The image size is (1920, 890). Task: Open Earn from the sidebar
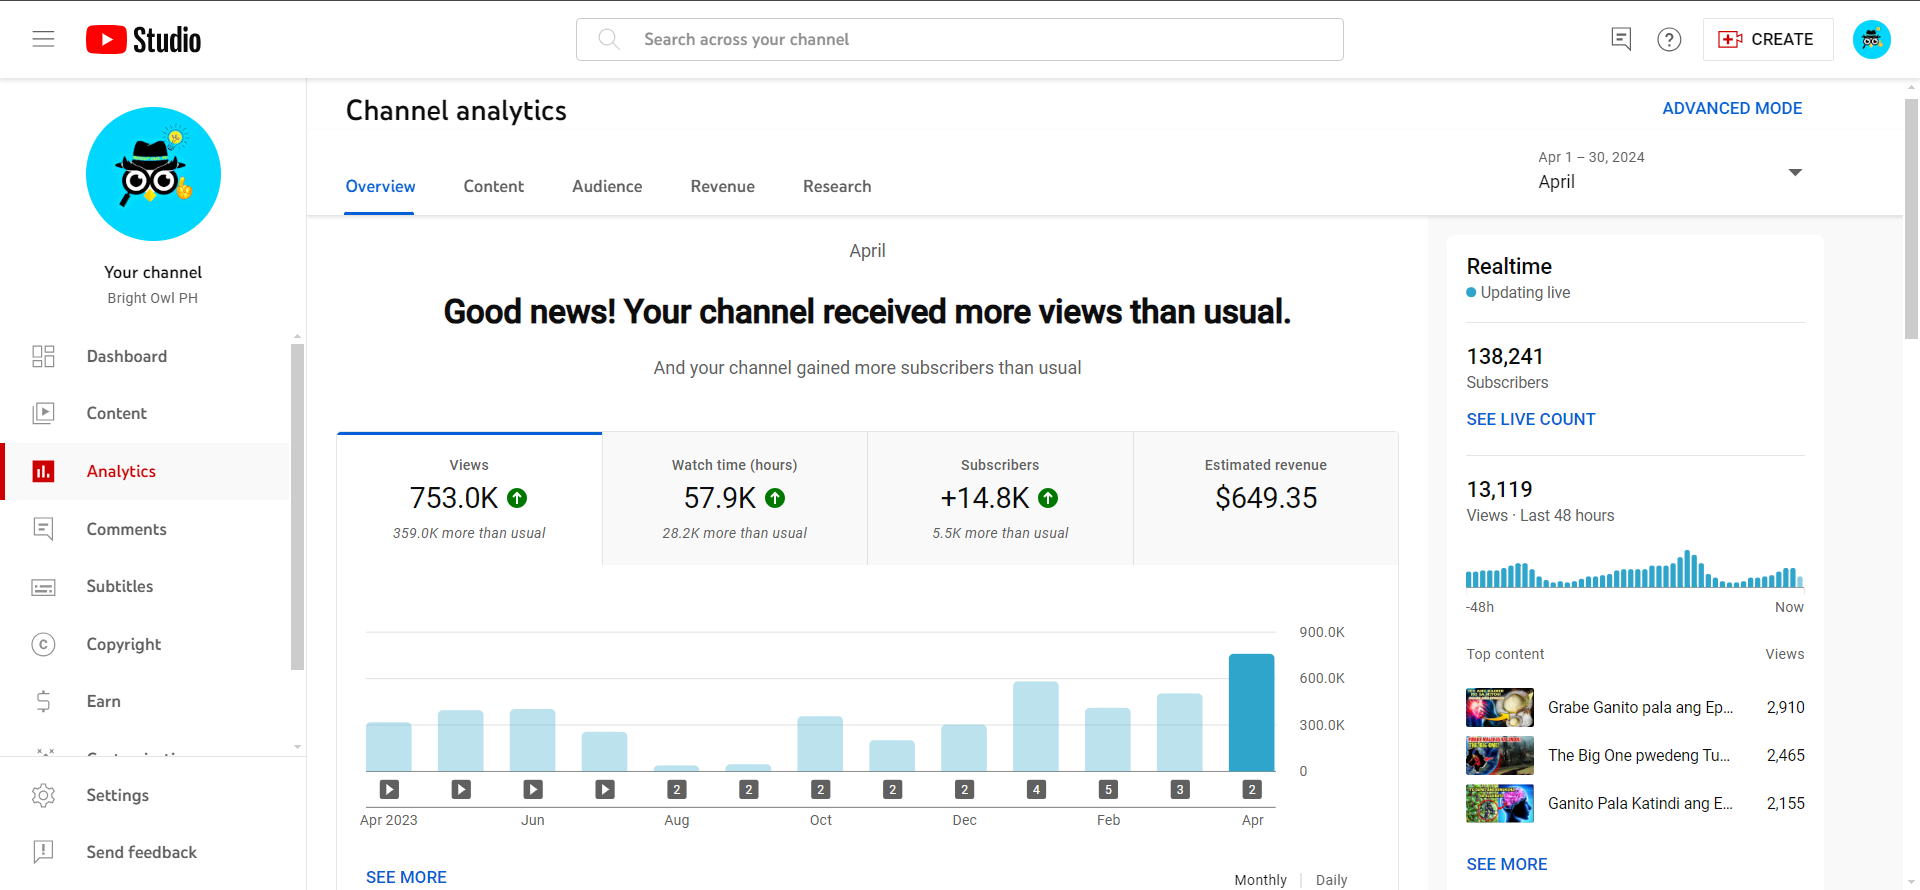coord(146,701)
